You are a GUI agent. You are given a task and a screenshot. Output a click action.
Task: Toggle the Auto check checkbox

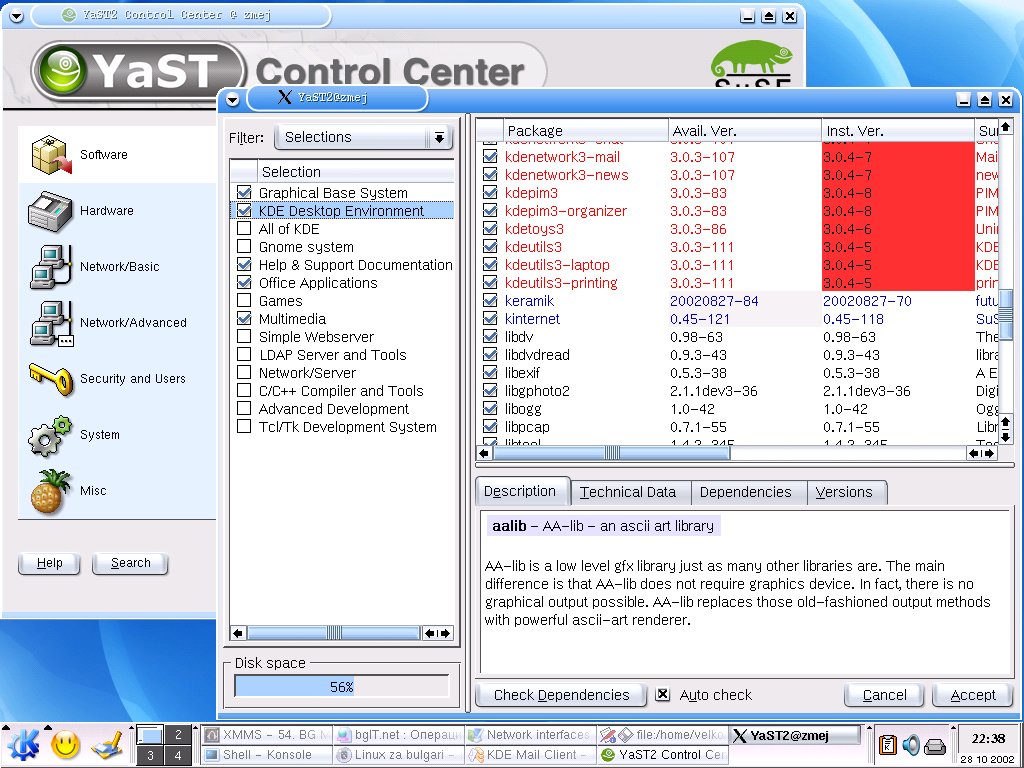[x=662, y=695]
